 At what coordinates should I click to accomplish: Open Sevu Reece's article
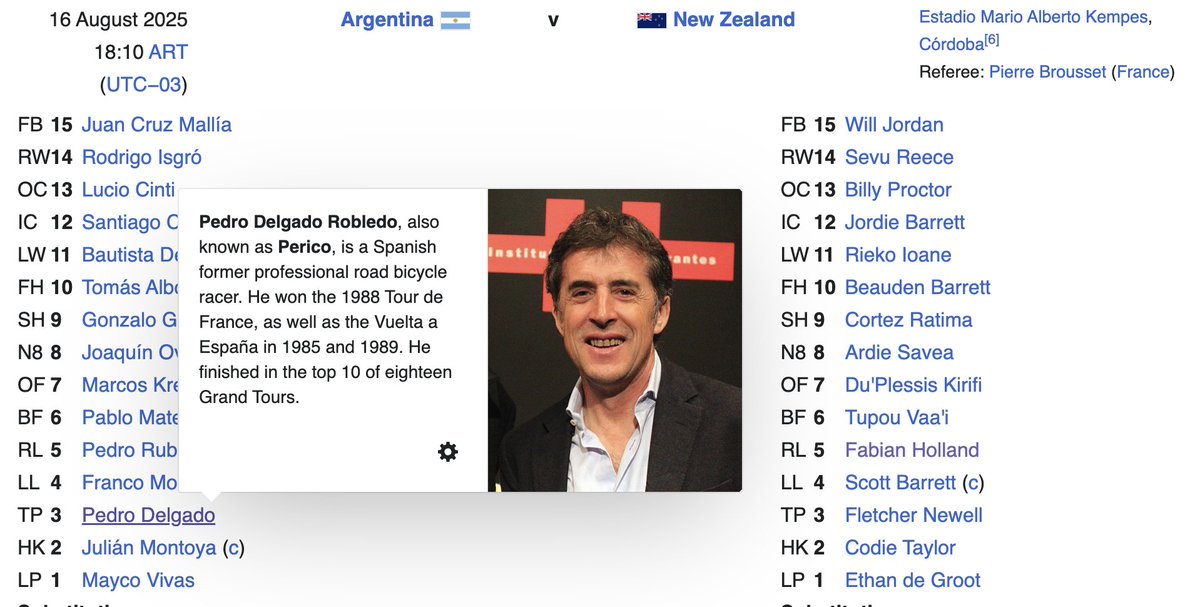[x=899, y=157]
